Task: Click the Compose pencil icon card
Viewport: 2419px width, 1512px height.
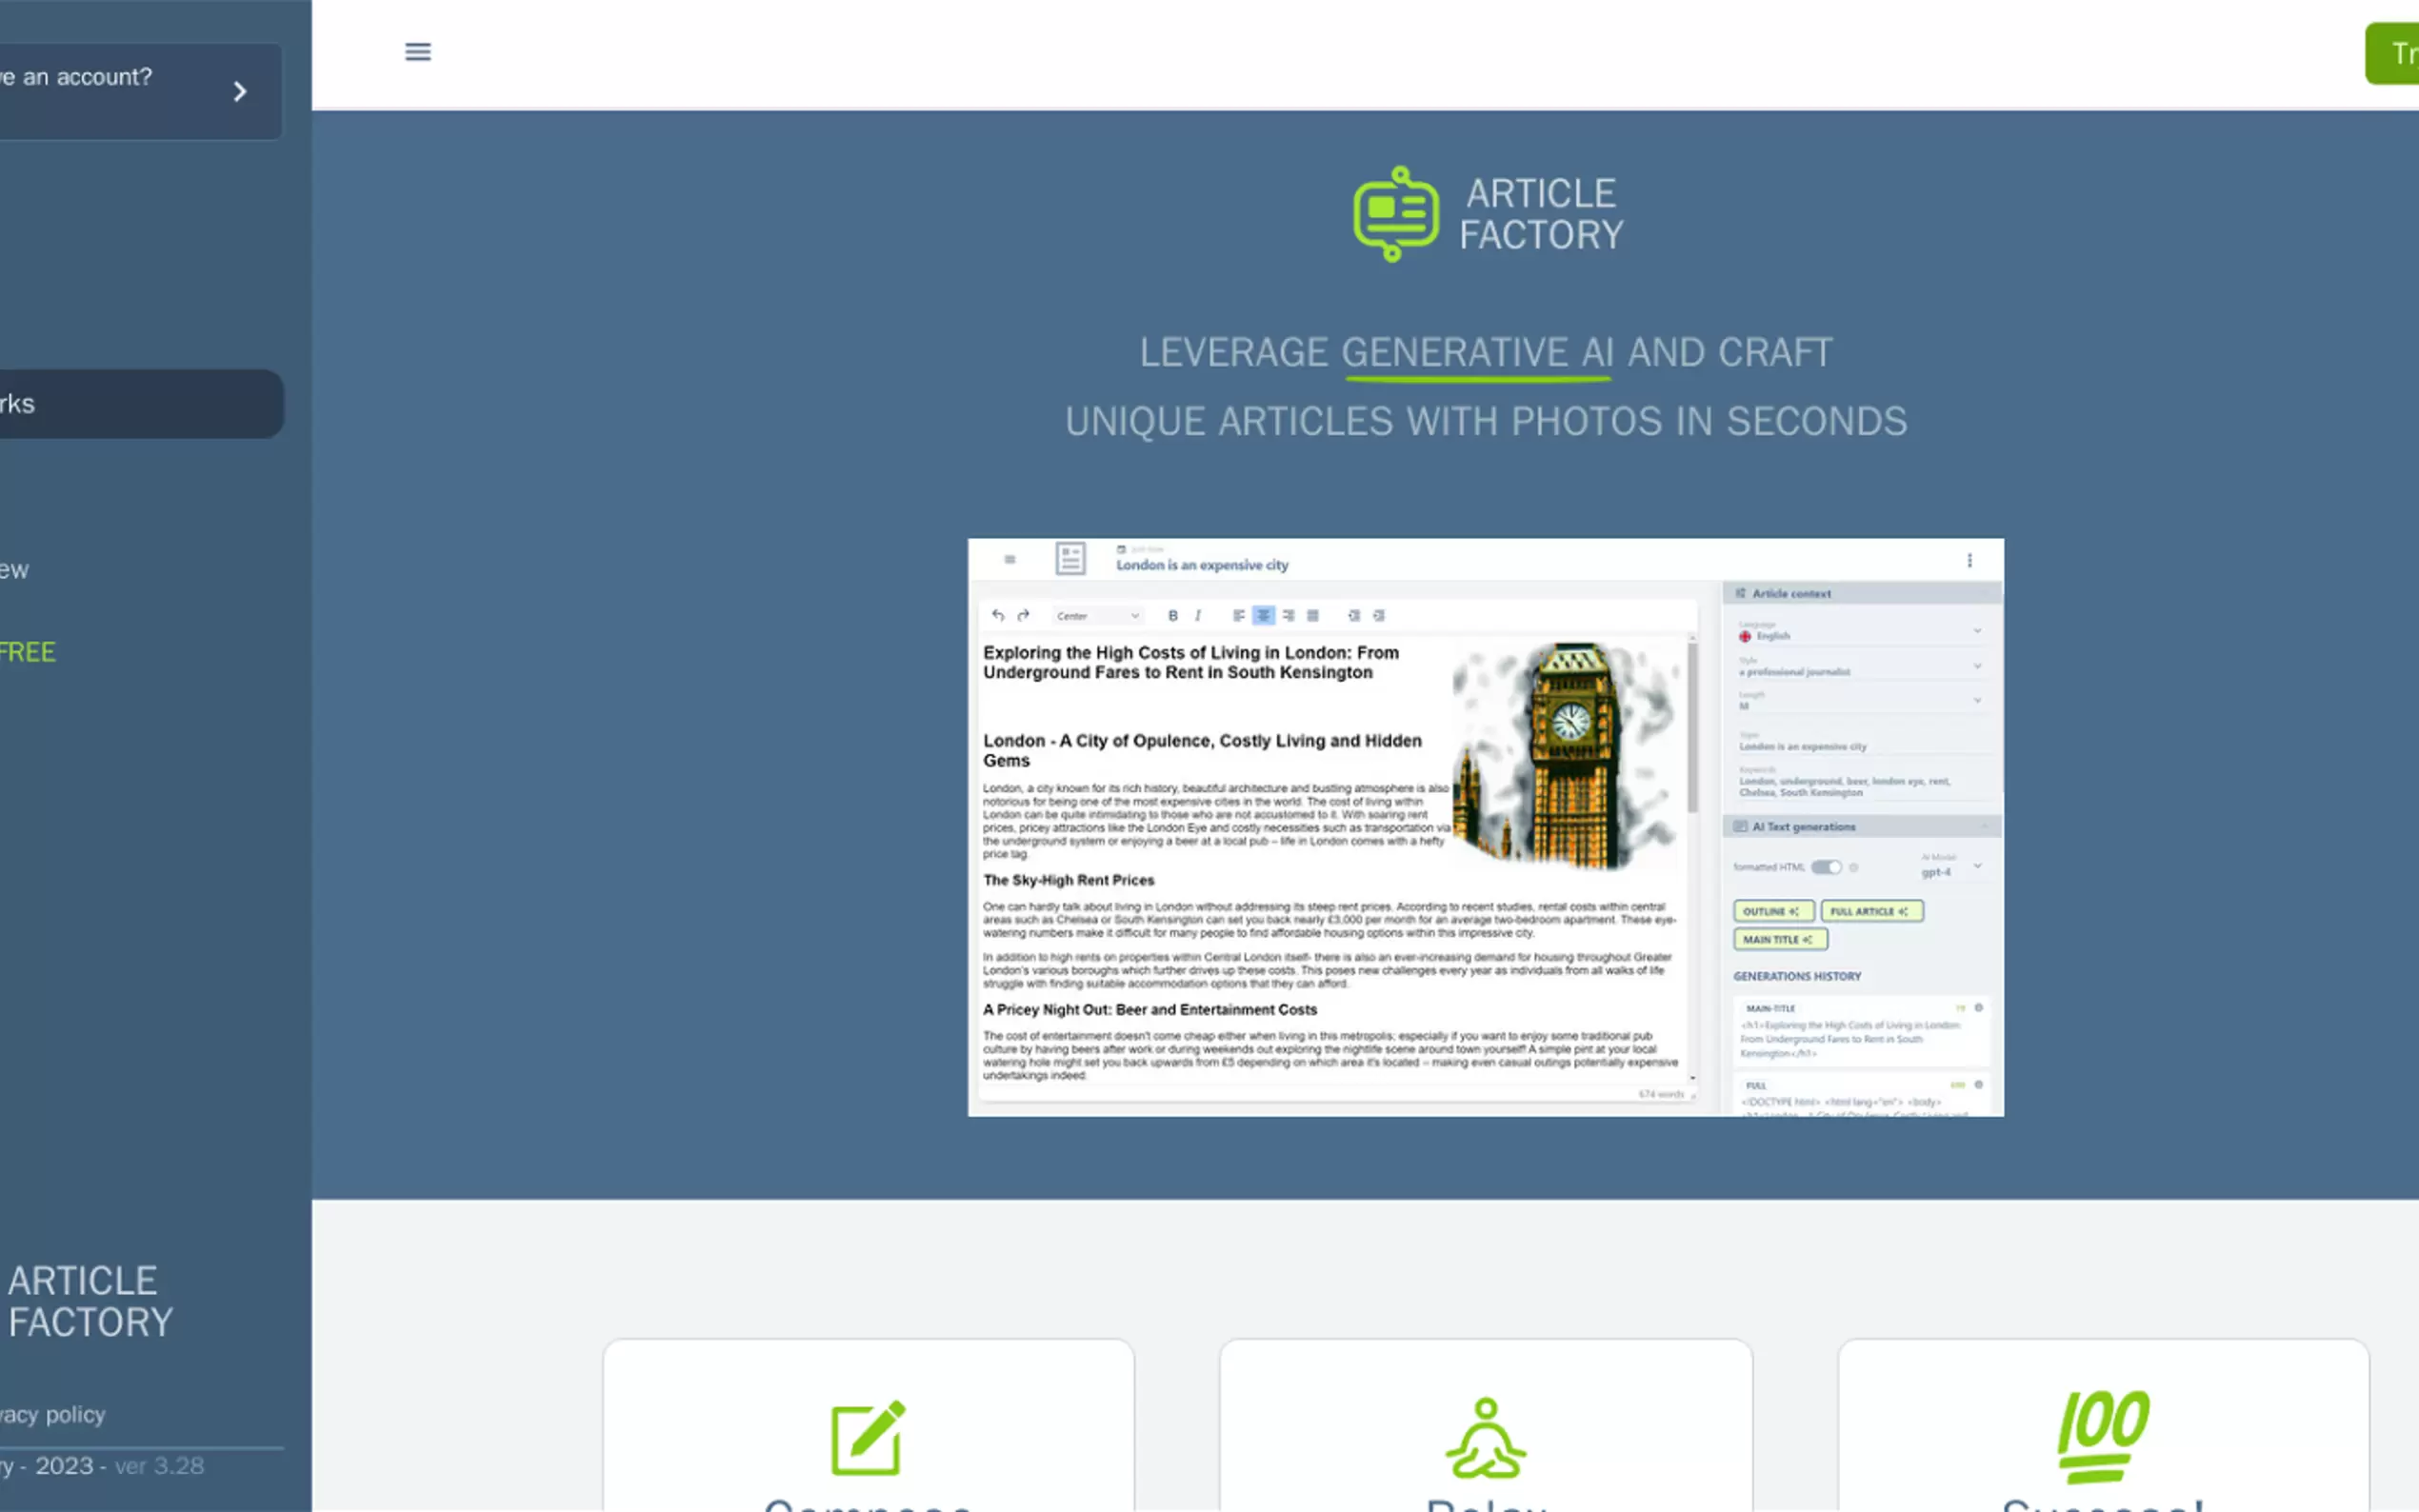Action: click(867, 1438)
